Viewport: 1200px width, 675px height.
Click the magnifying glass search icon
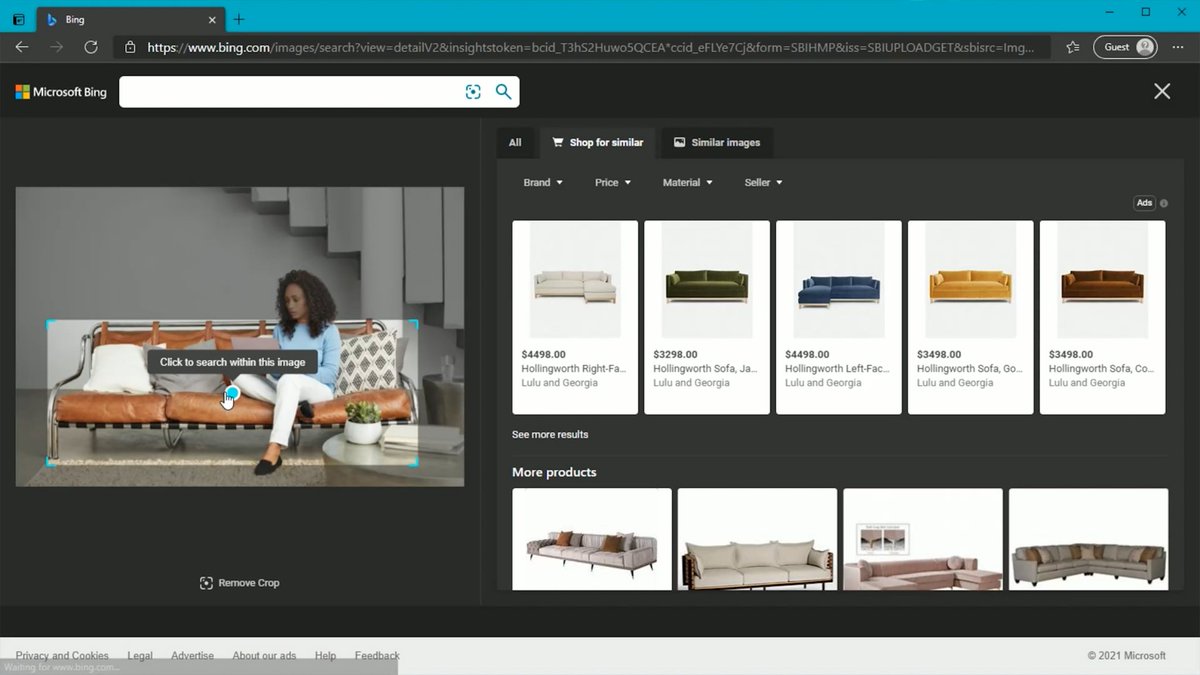[x=503, y=91]
